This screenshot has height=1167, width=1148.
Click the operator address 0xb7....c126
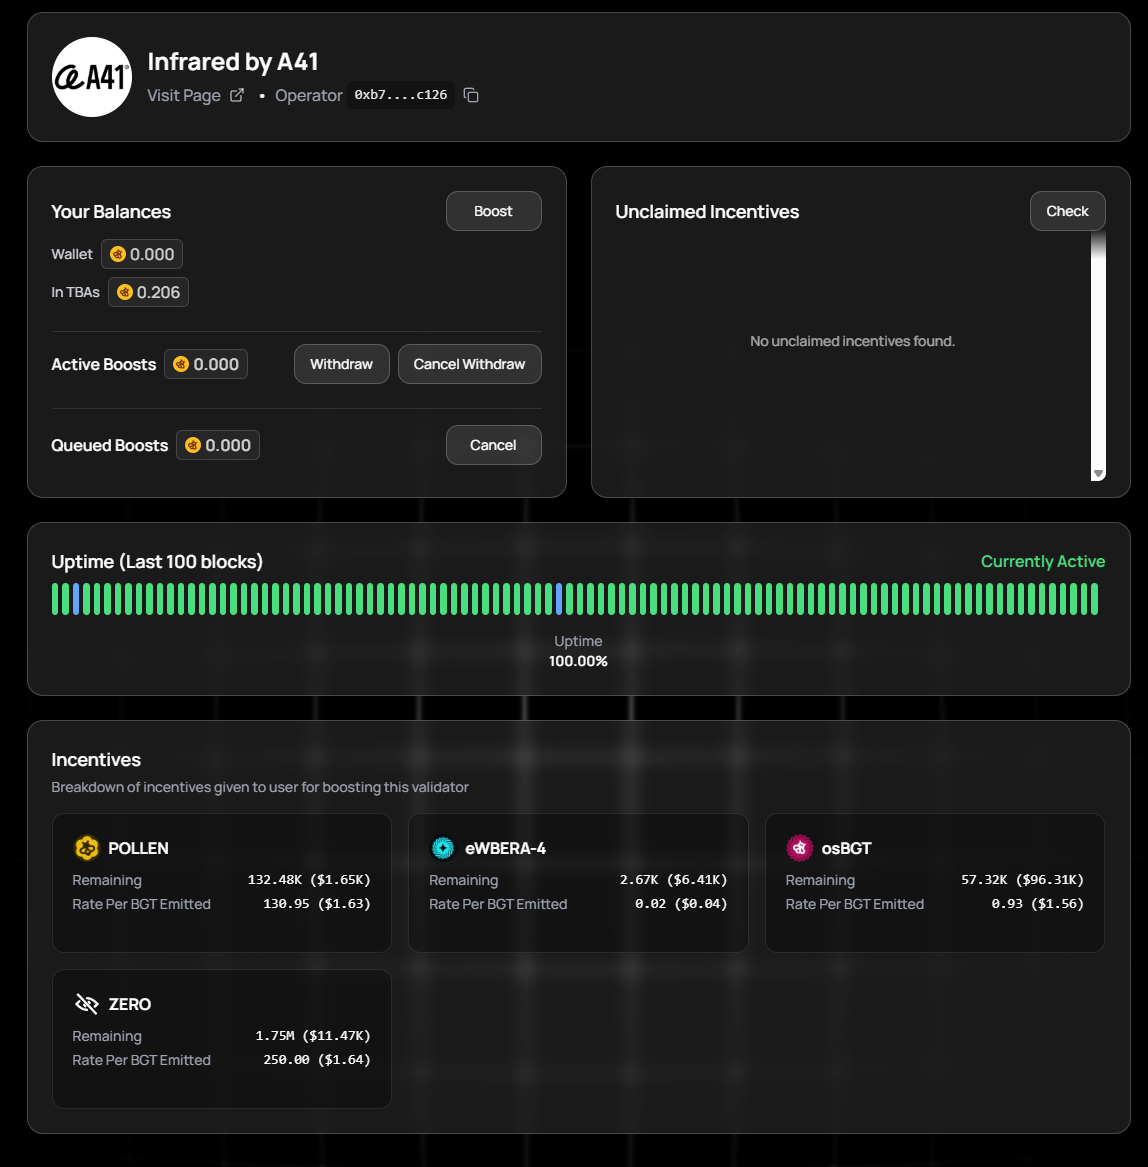[401, 95]
